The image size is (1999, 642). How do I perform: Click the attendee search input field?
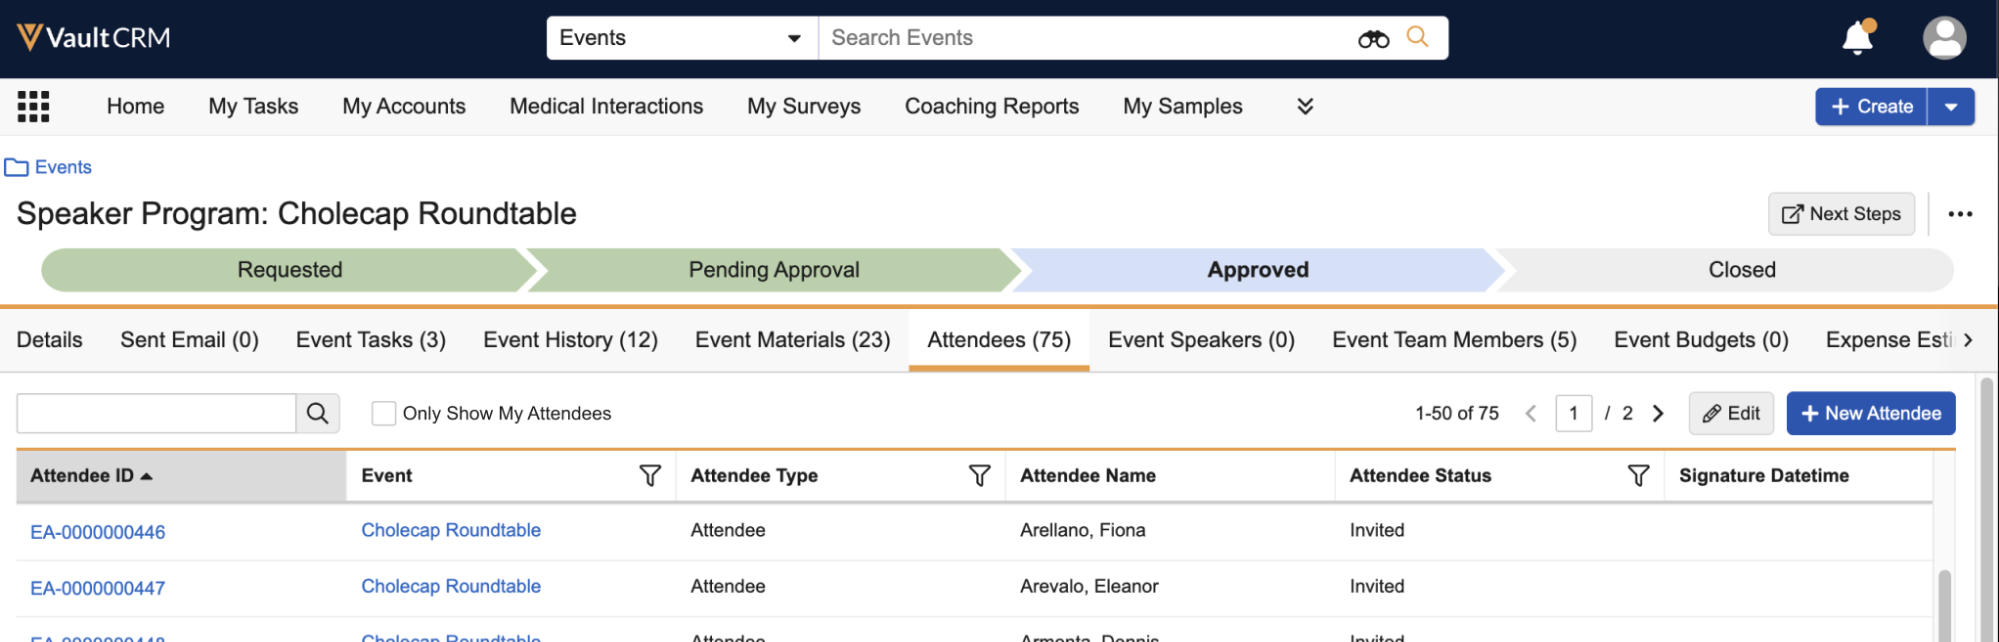[156, 413]
